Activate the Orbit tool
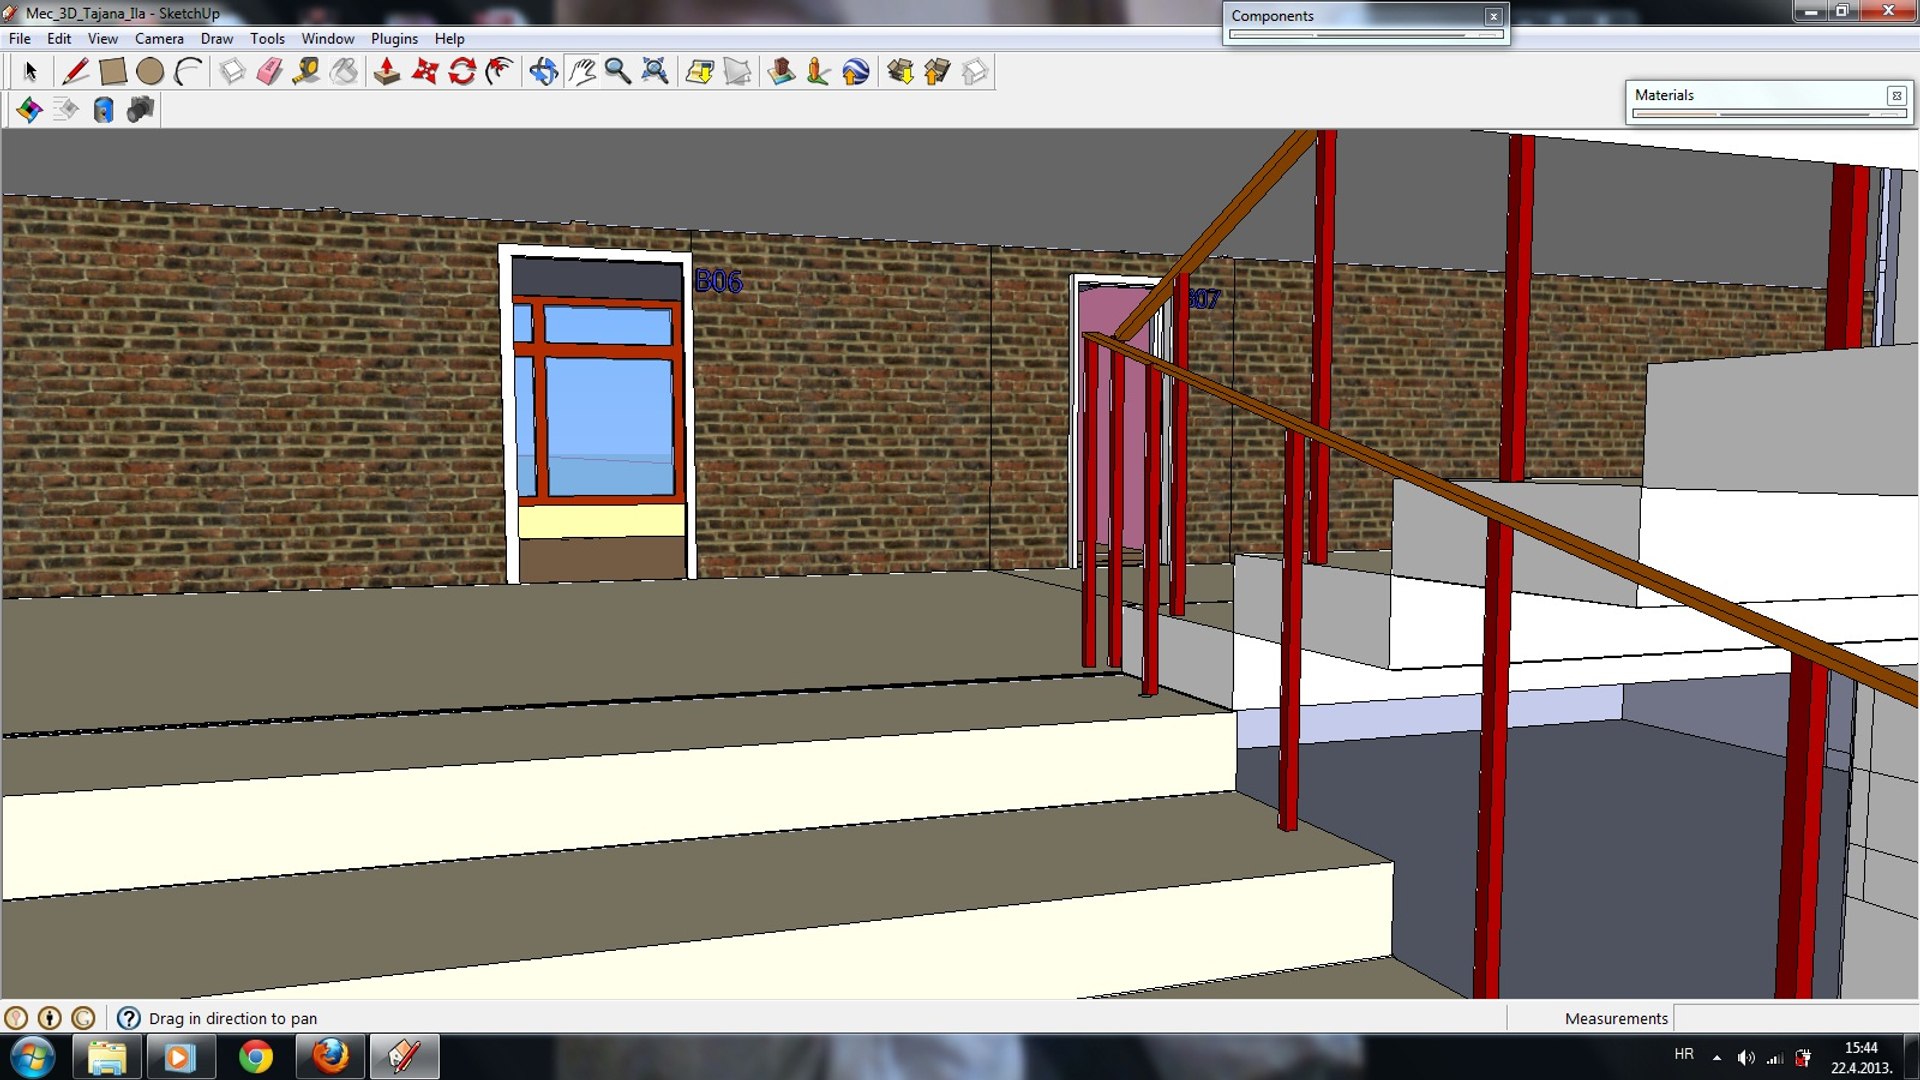Image resolution: width=1920 pixels, height=1080 pixels. (543, 71)
